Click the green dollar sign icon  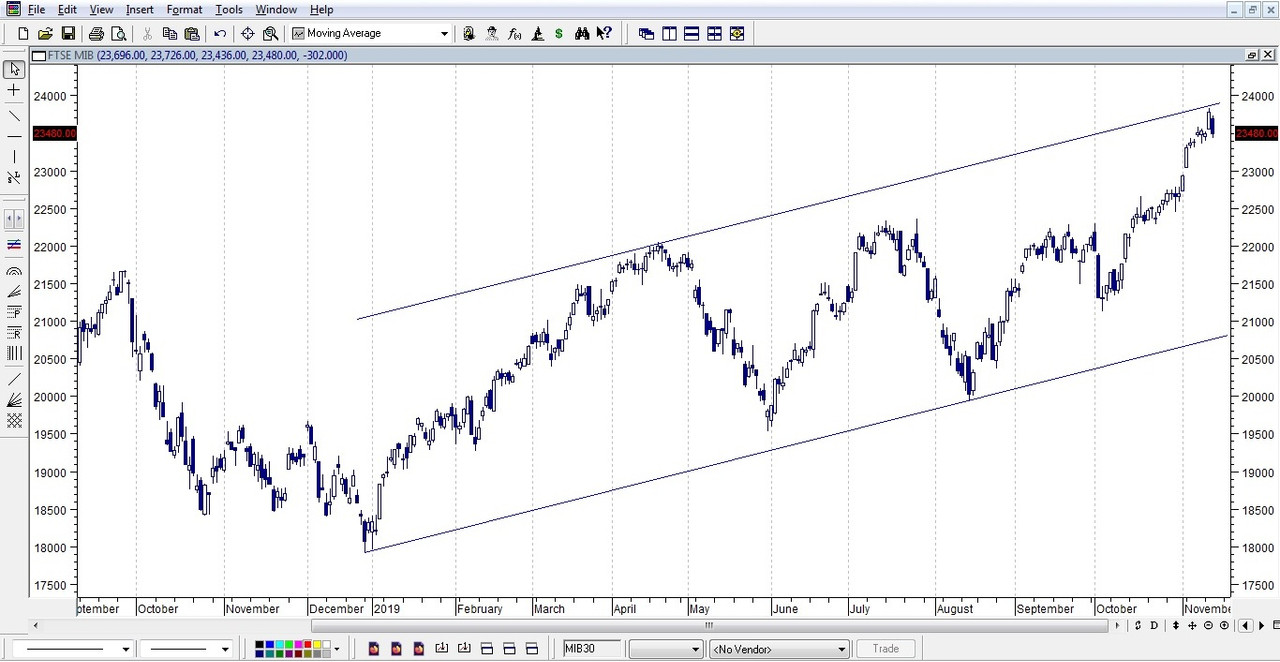558,33
